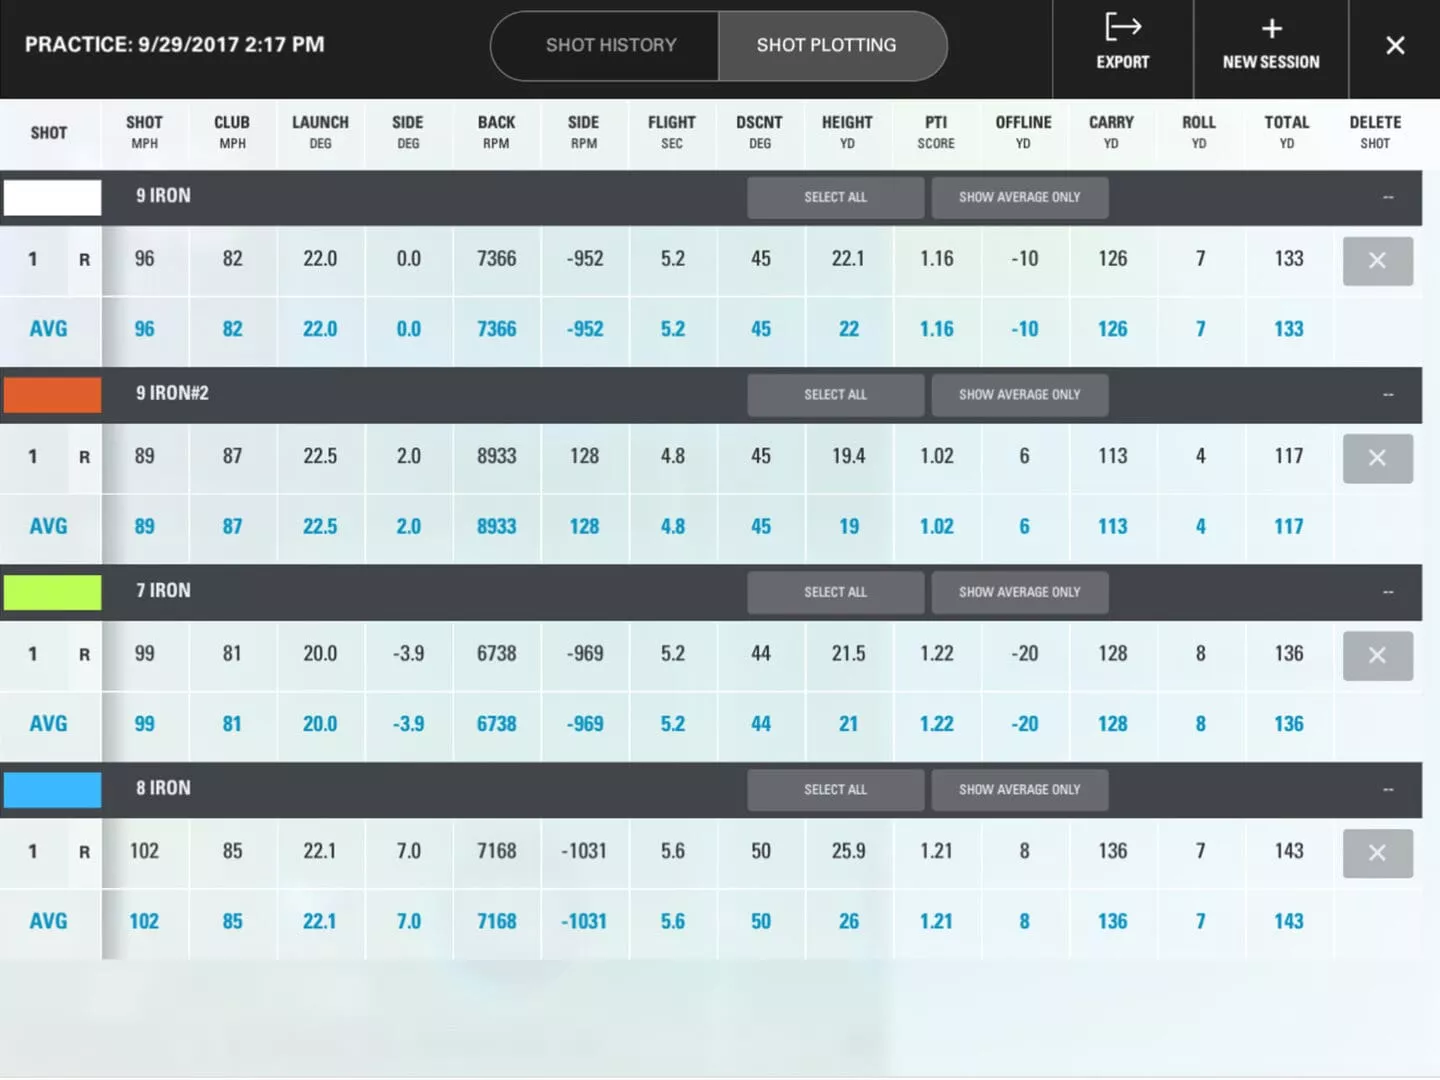Collapse the 8 Iron group section
The width and height of the screenshot is (1440, 1080).
[1388, 790]
